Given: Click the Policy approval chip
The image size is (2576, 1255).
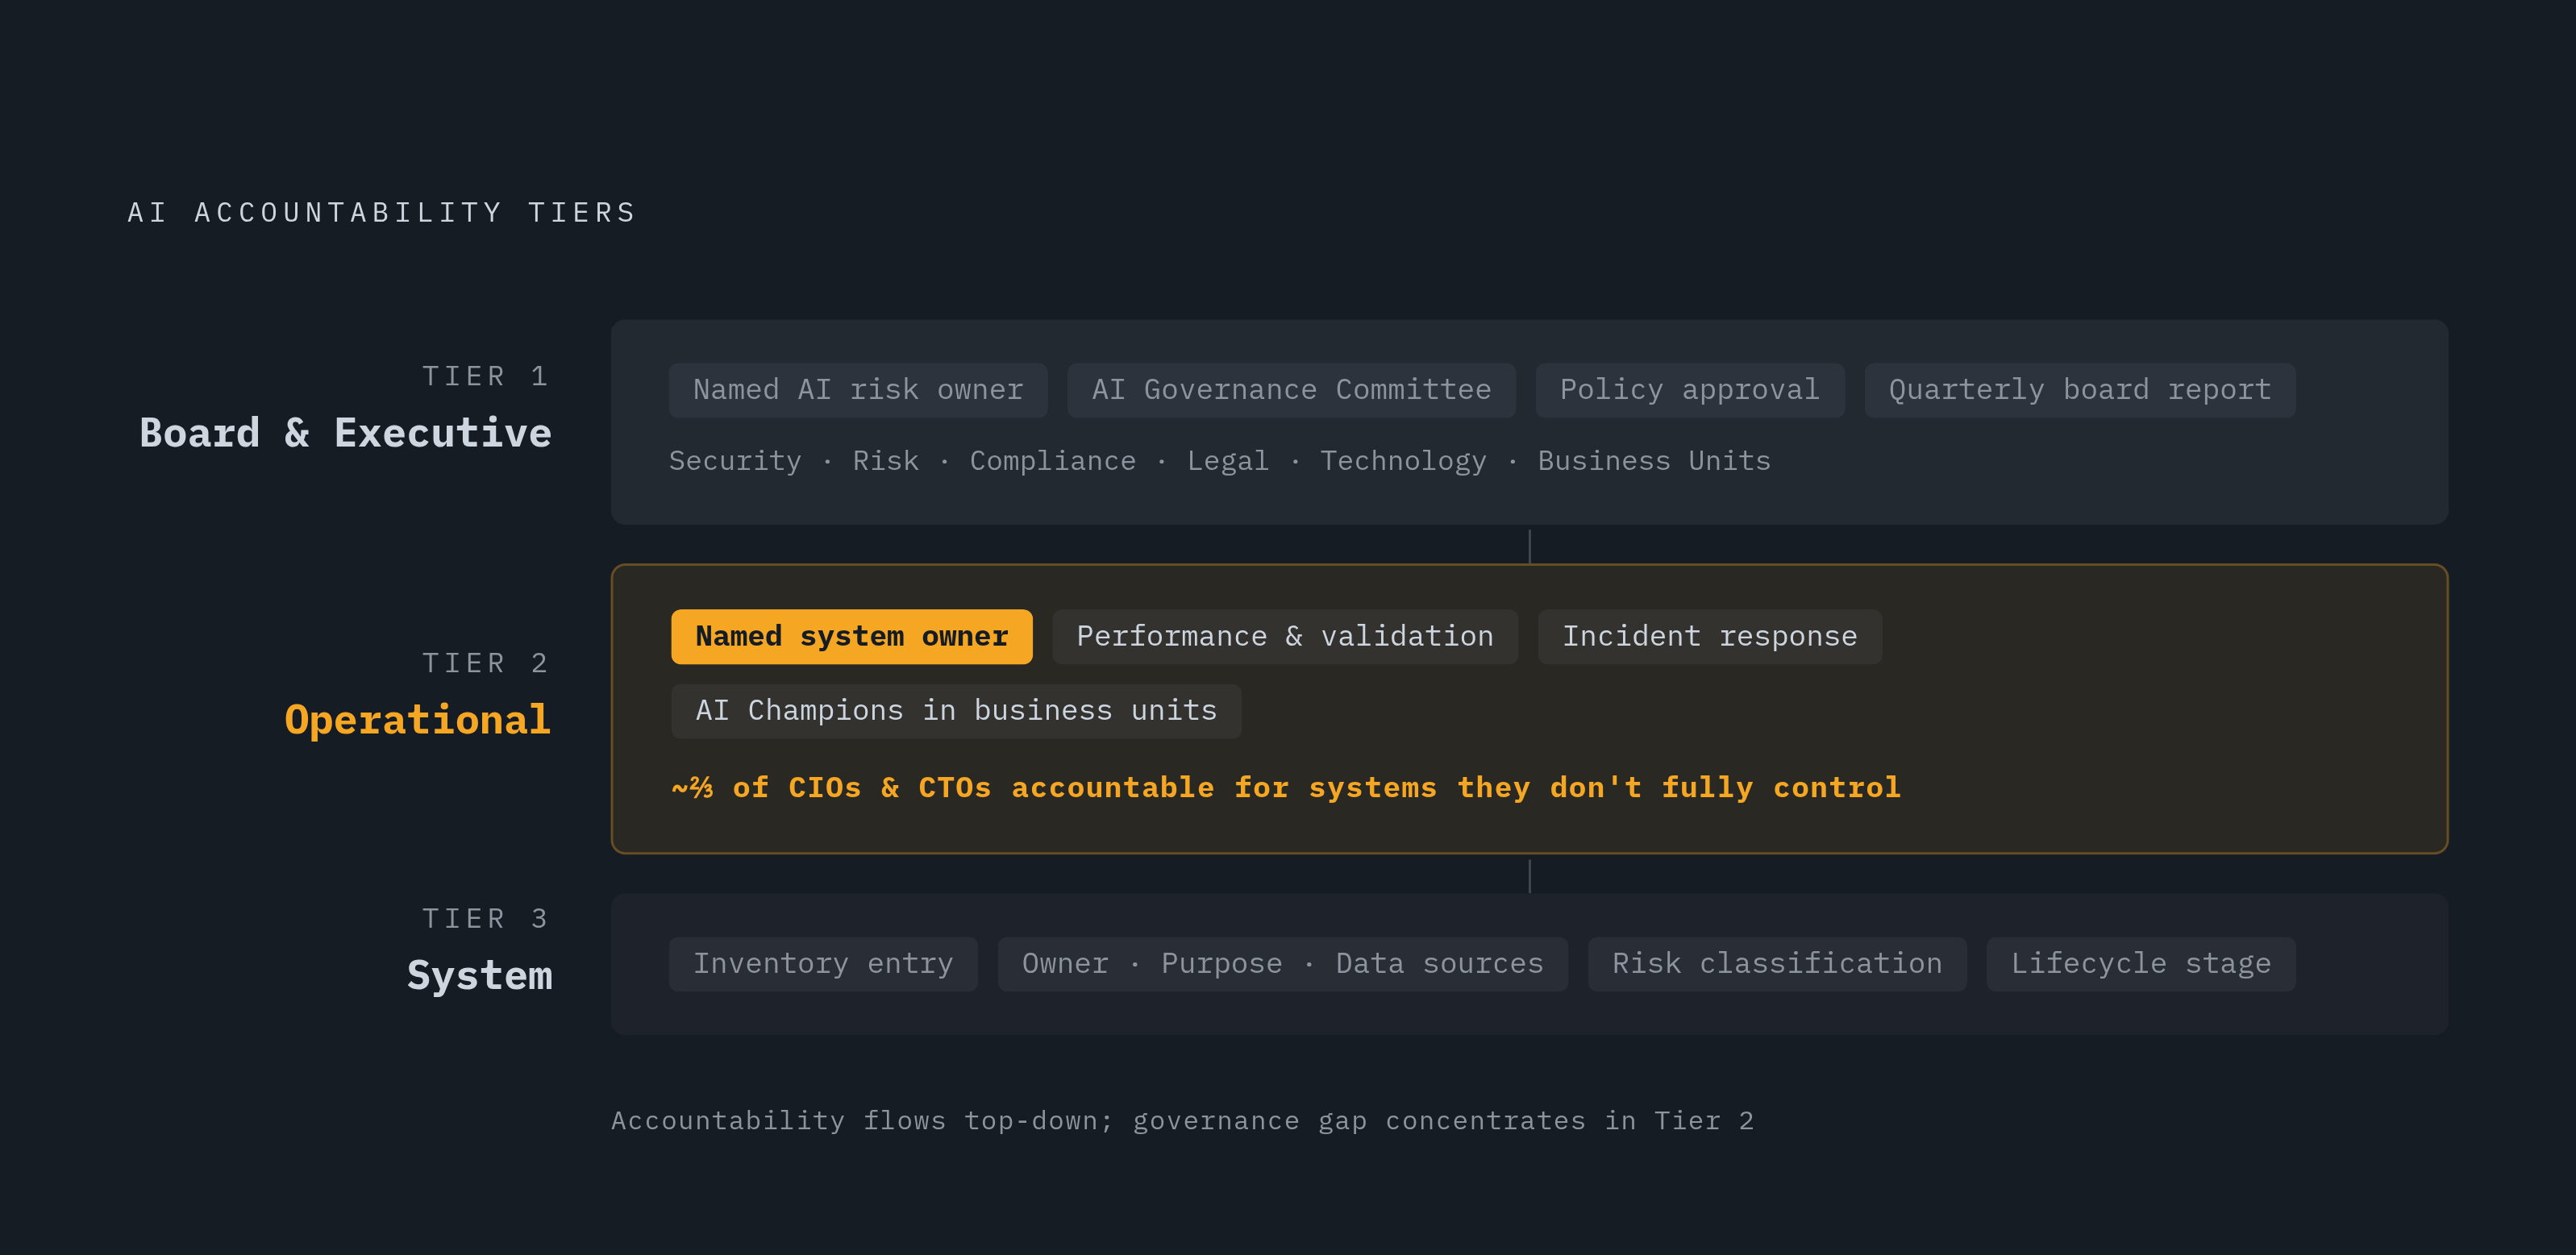Looking at the screenshot, I should pyautogui.click(x=1690, y=390).
